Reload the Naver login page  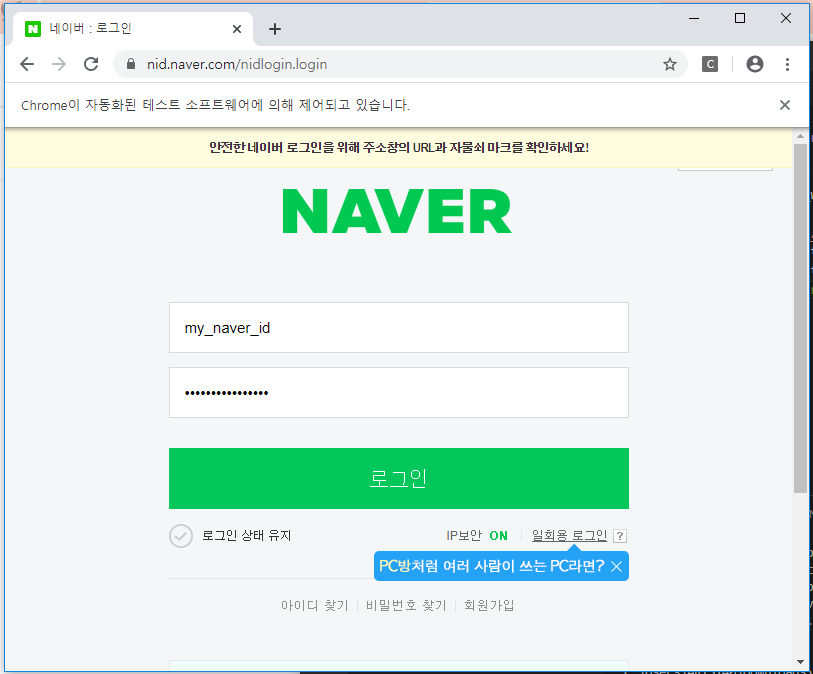(x=91, y=64)
